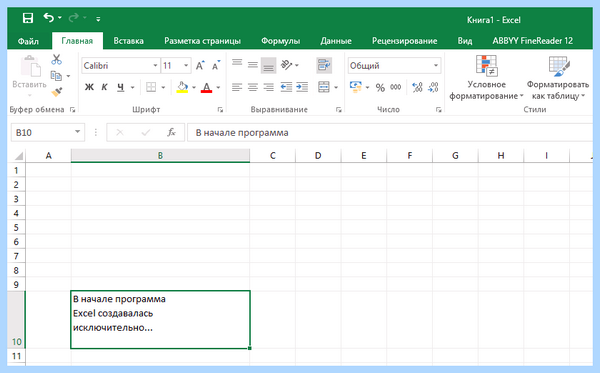The height and width of the screenshot is (373, 600).
Task: Open the Вид tab
Action: [465, 41]
